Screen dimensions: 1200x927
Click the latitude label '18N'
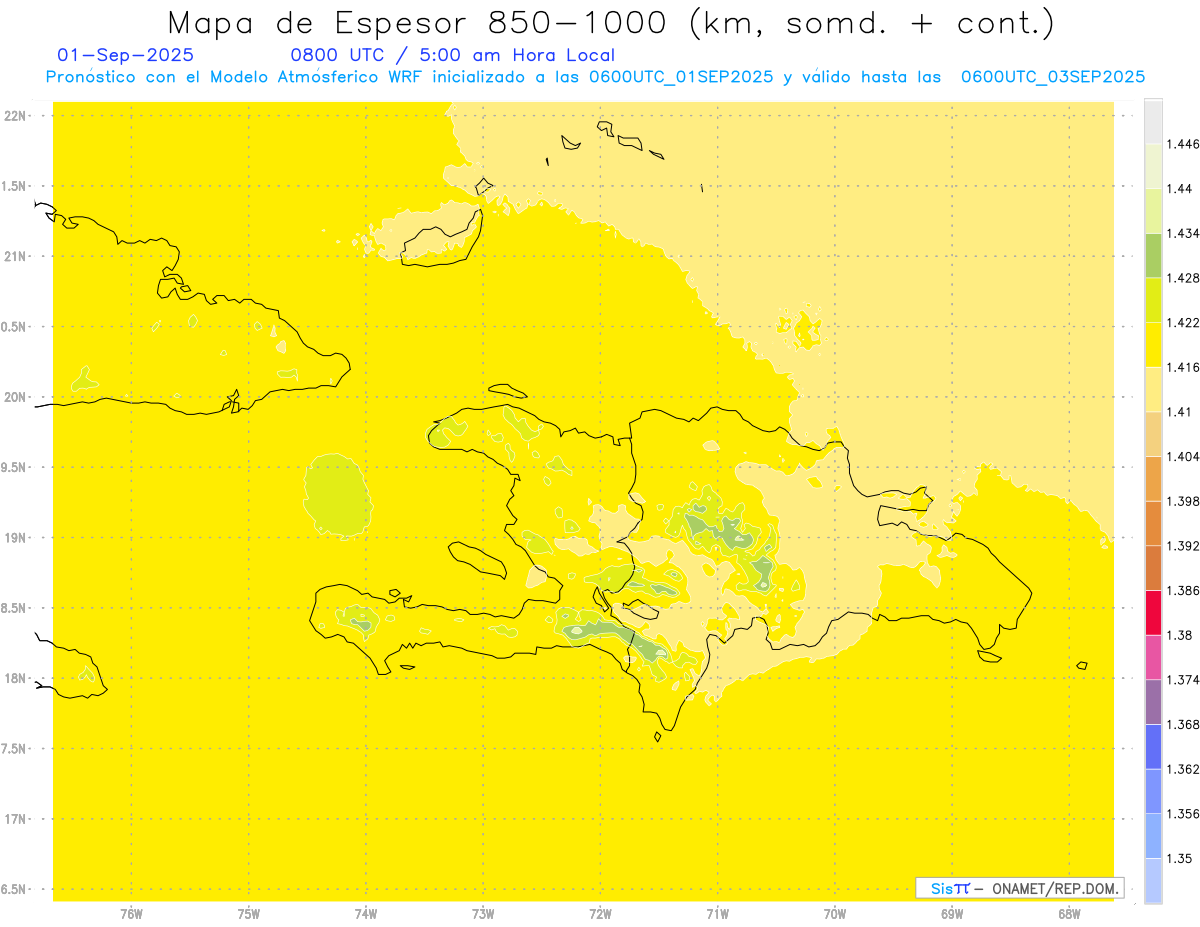pos(17,678)
